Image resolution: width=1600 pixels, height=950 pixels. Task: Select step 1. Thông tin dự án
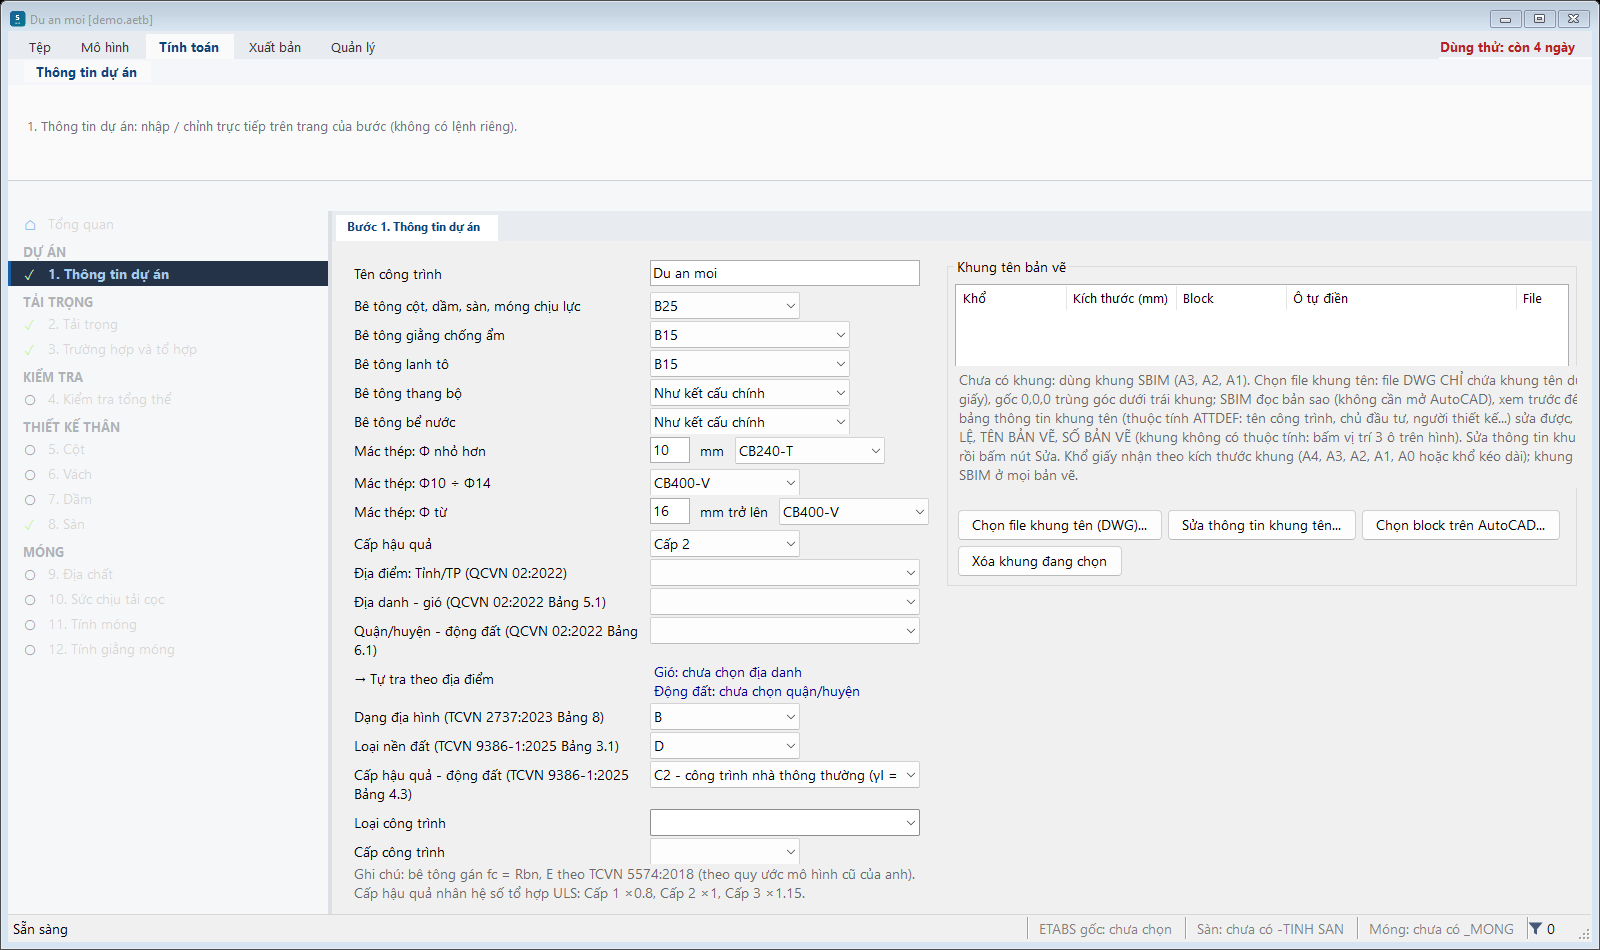pyautogui.click(x=168, y=274)
